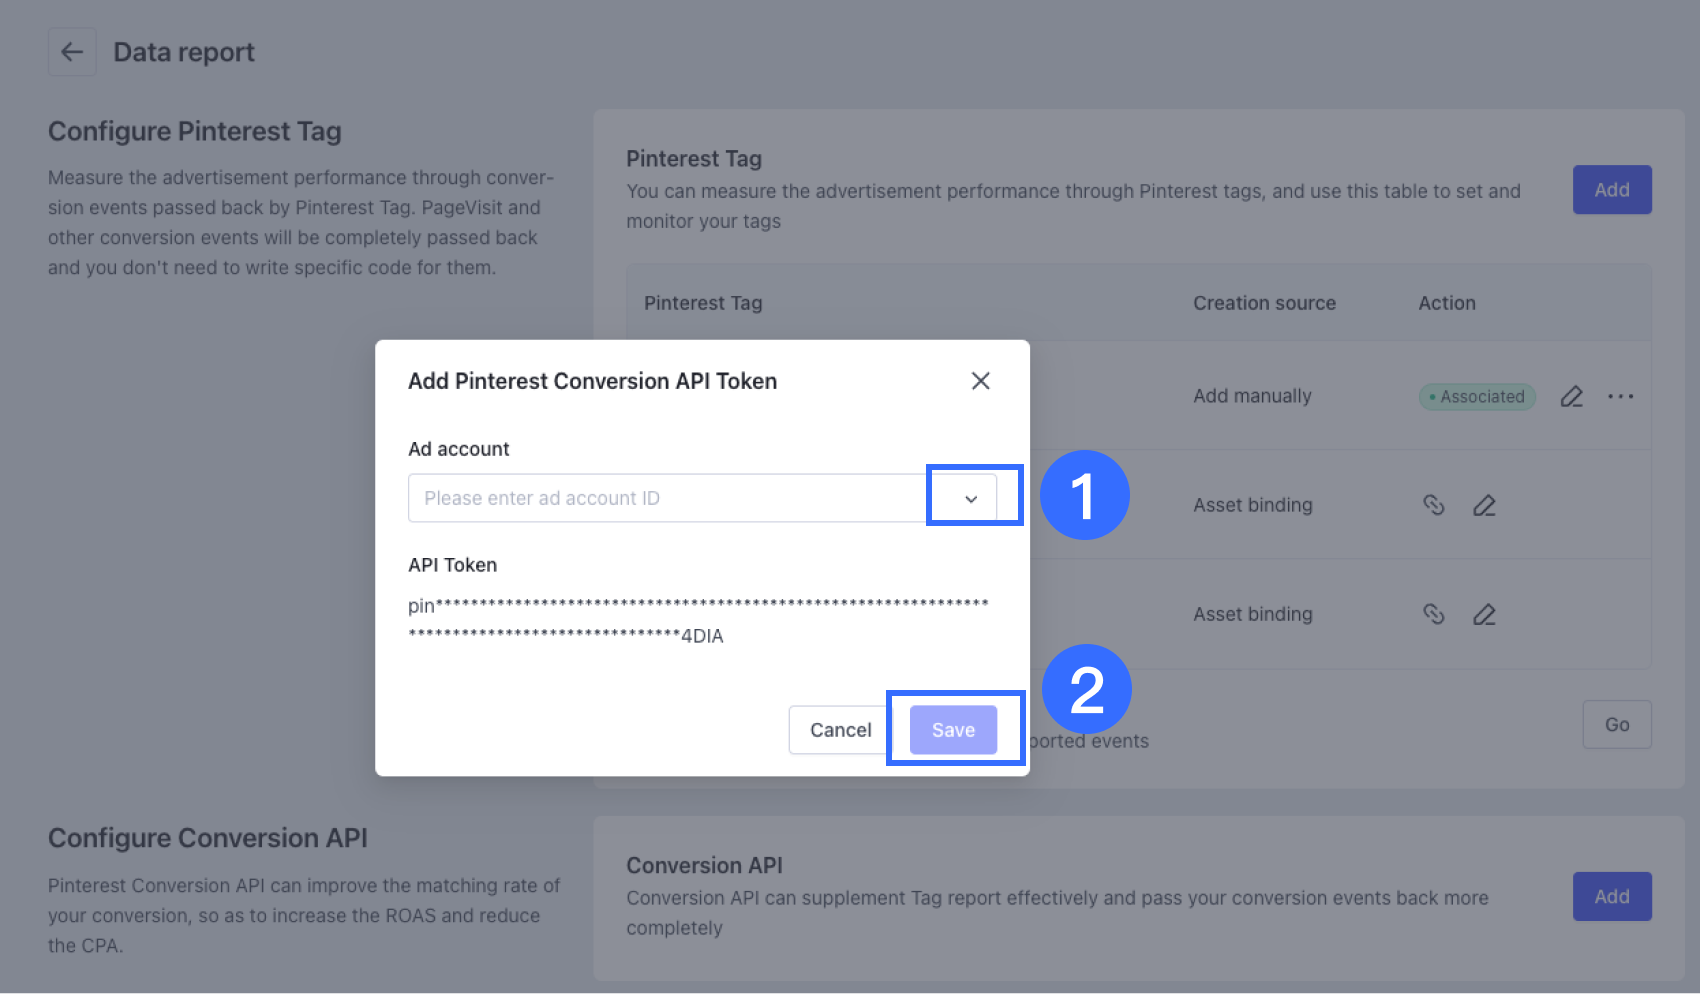Click Add in the Conversion API section

tap(1611, 896)
